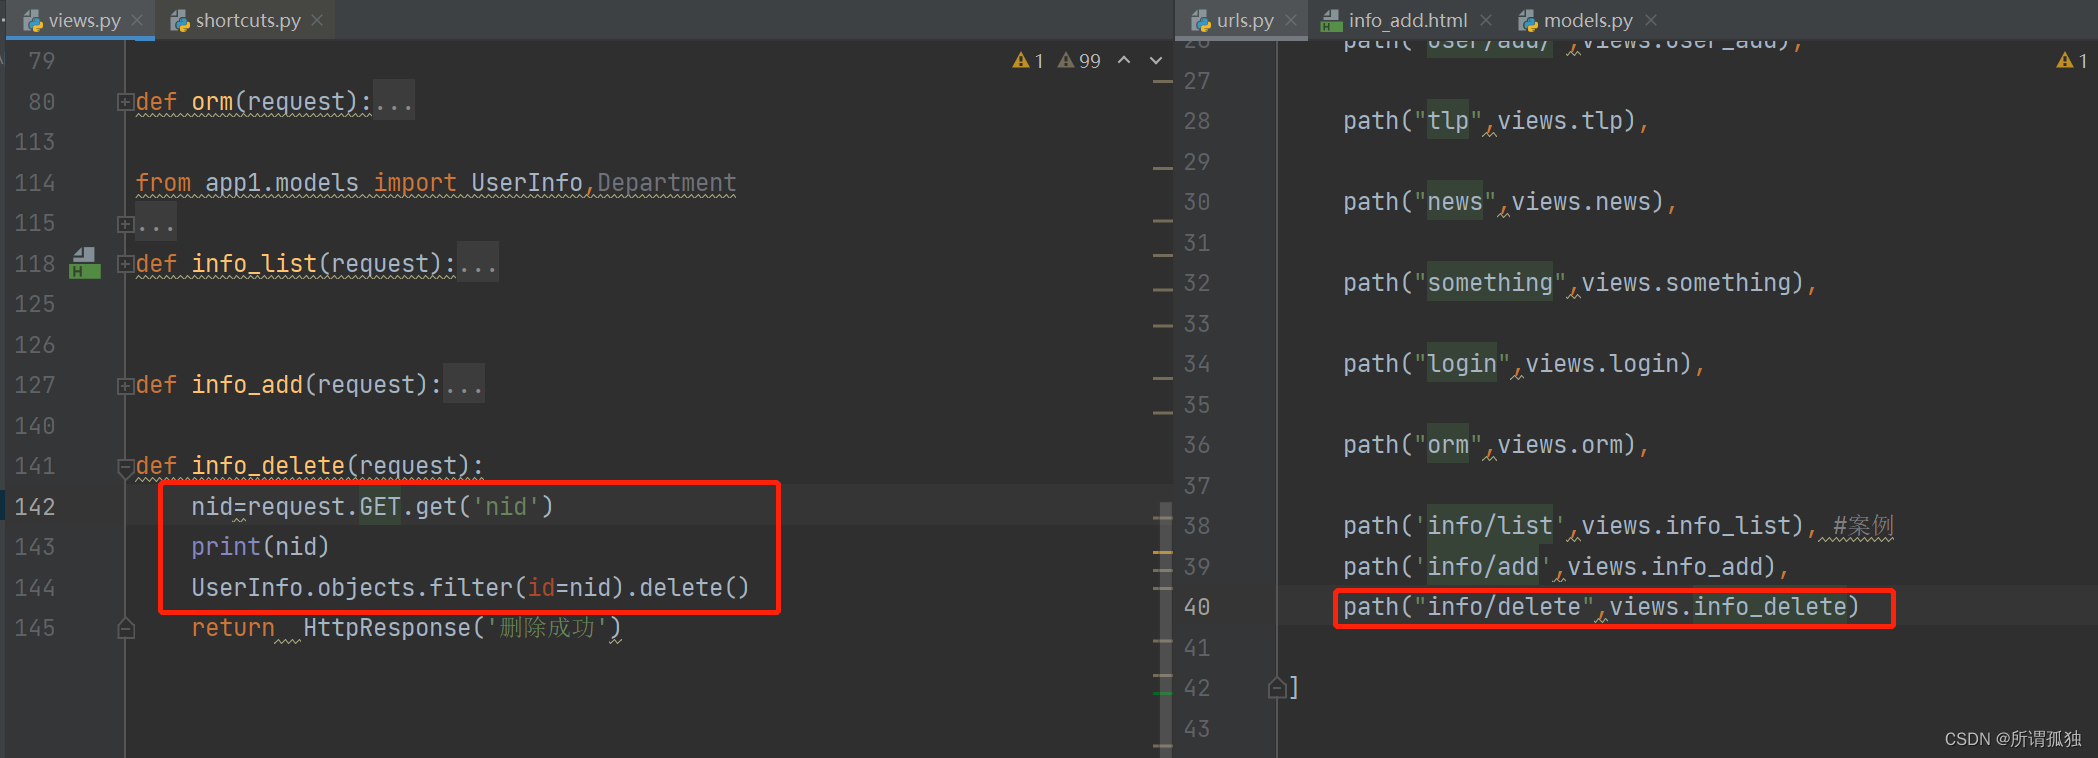2098x758 pixels.
Task: Click on nid=request.GET.get('nid') line
Action: 372,507
